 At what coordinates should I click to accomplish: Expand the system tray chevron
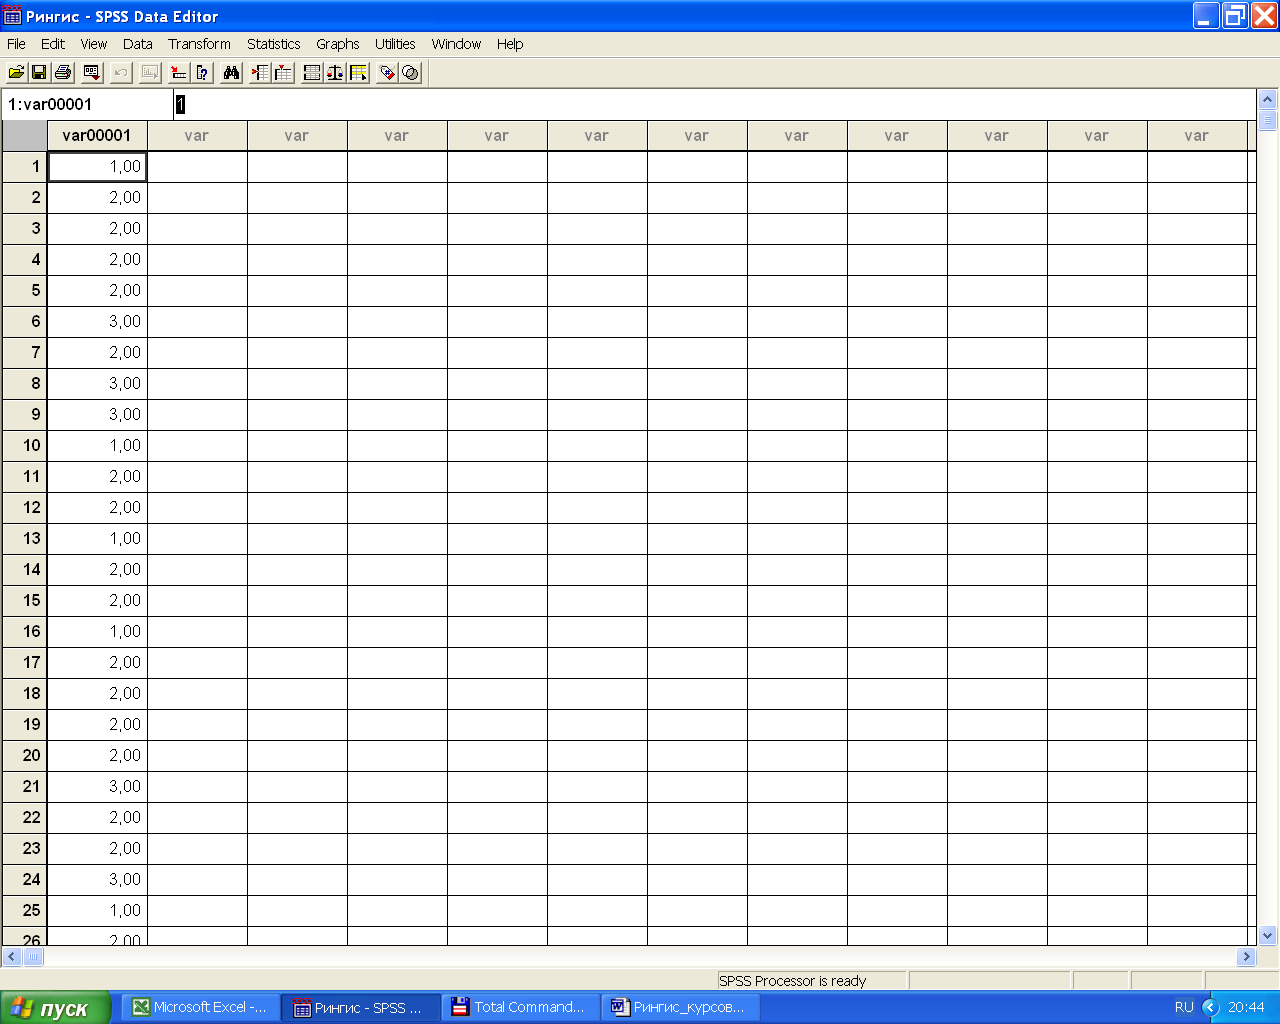point(1210,1008)
